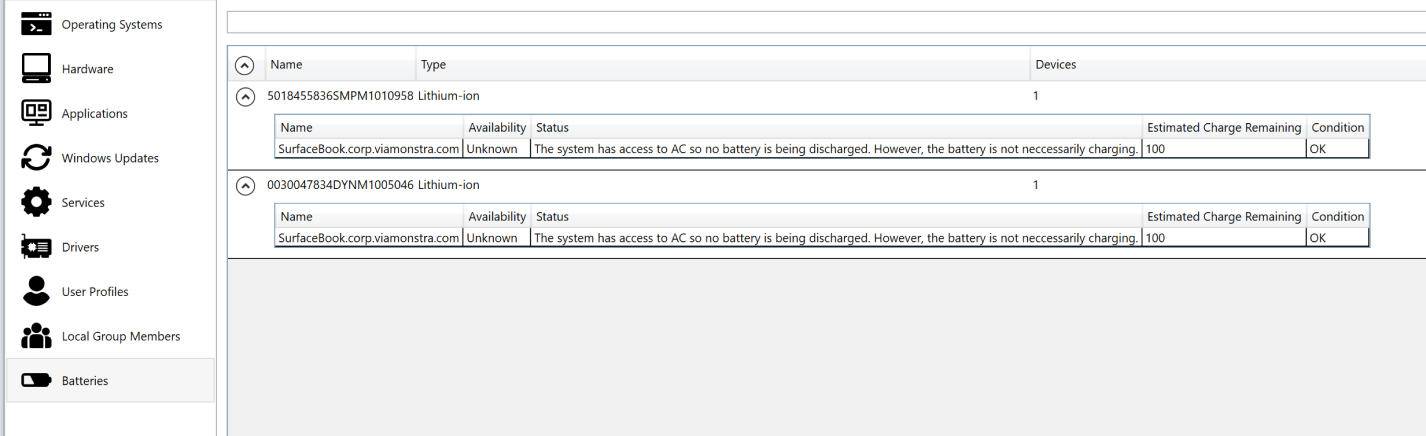This screenshot has width=1426, height=436.
Task: Select battery serial 0030047834DYNM1005046
Action: (x=340, y=185)
